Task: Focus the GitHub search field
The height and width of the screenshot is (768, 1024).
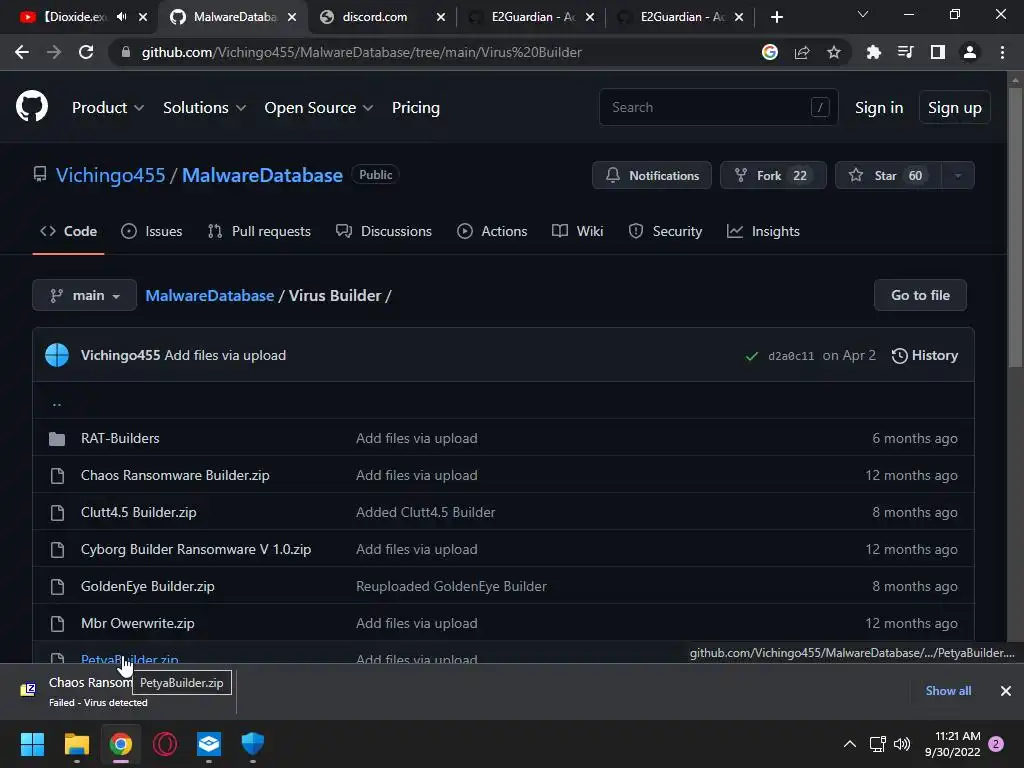Action: point(718,107)
